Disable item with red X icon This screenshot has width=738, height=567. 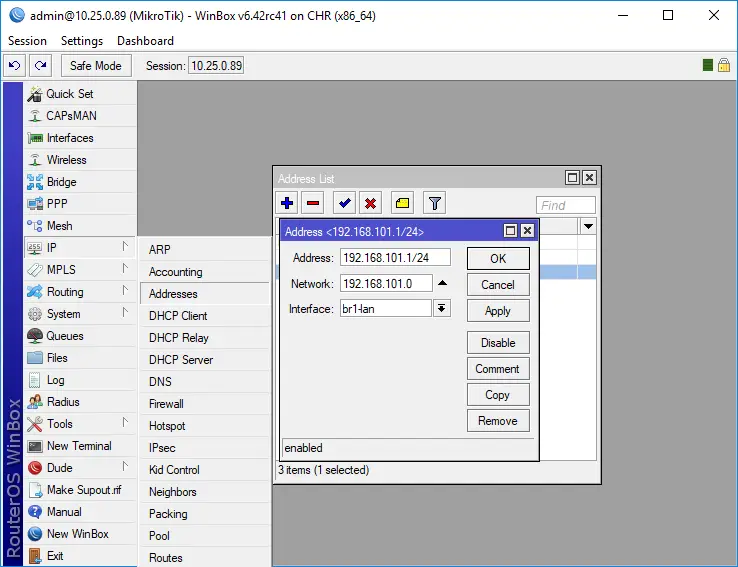point(370,203)
